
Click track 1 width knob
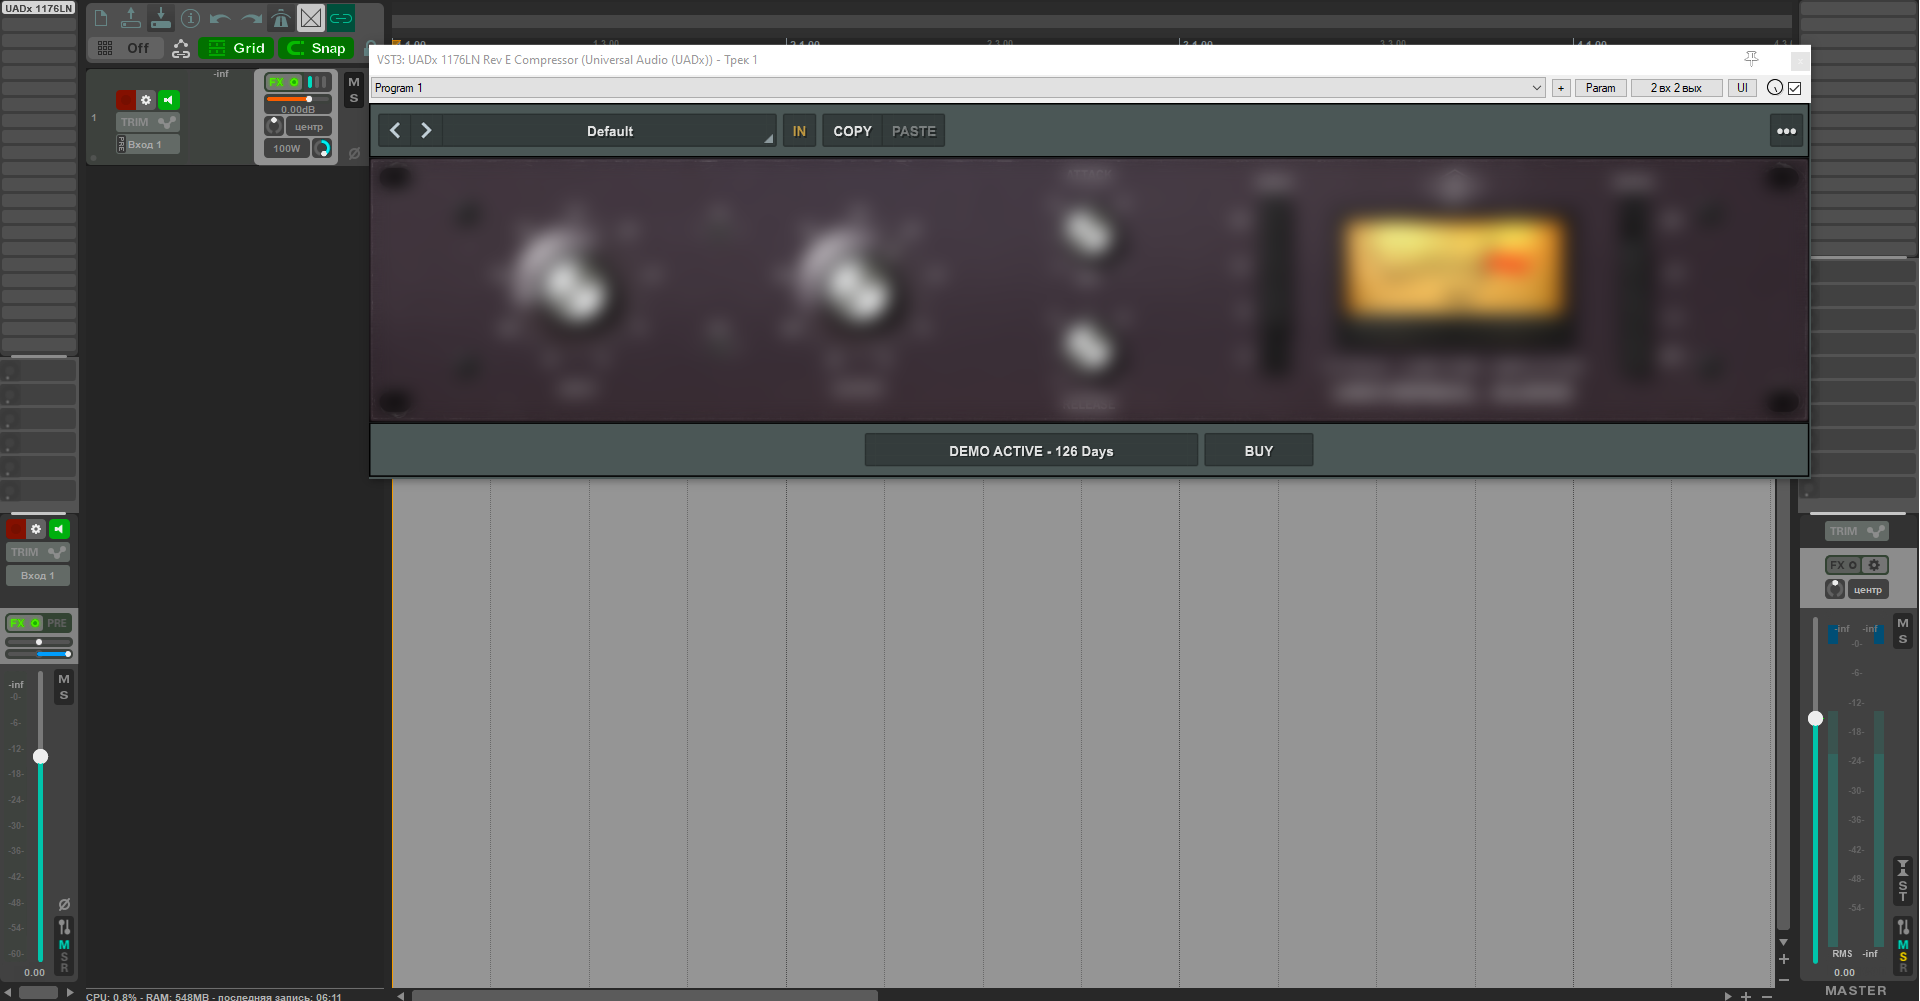coord(322,149)
